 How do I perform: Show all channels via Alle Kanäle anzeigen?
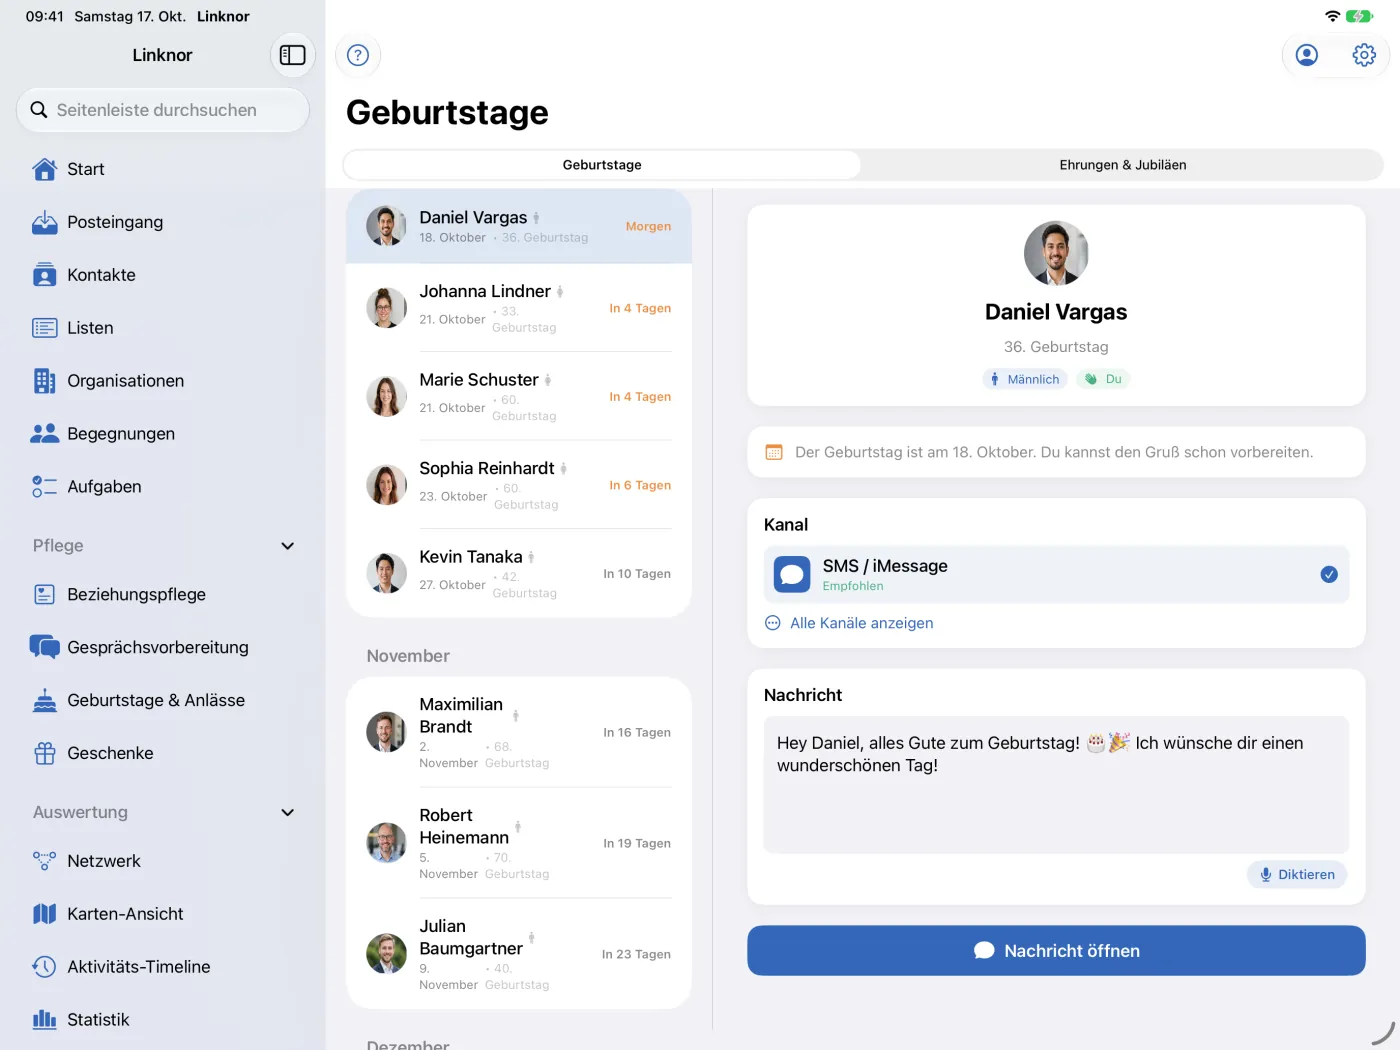tap(849, 623)
